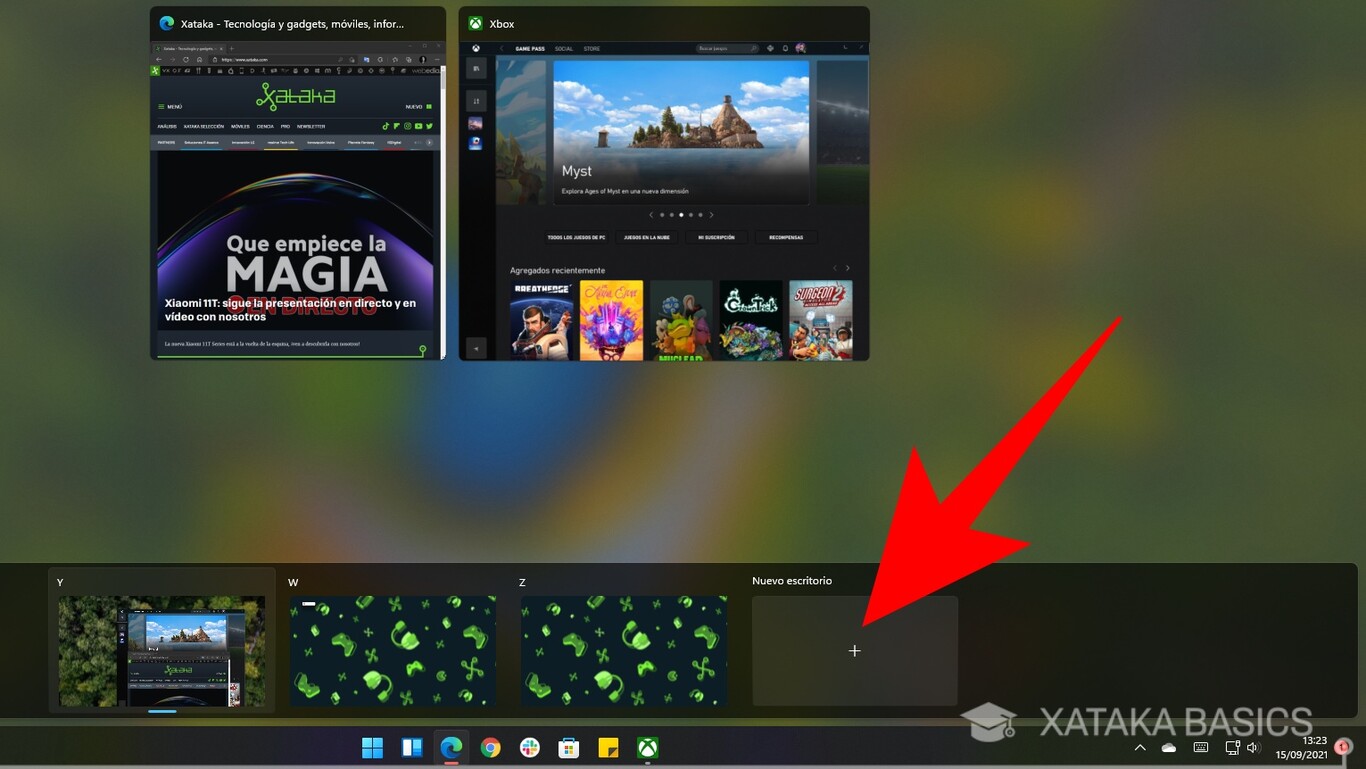Open Slack from the taskbar

click(x=531, y=748)
